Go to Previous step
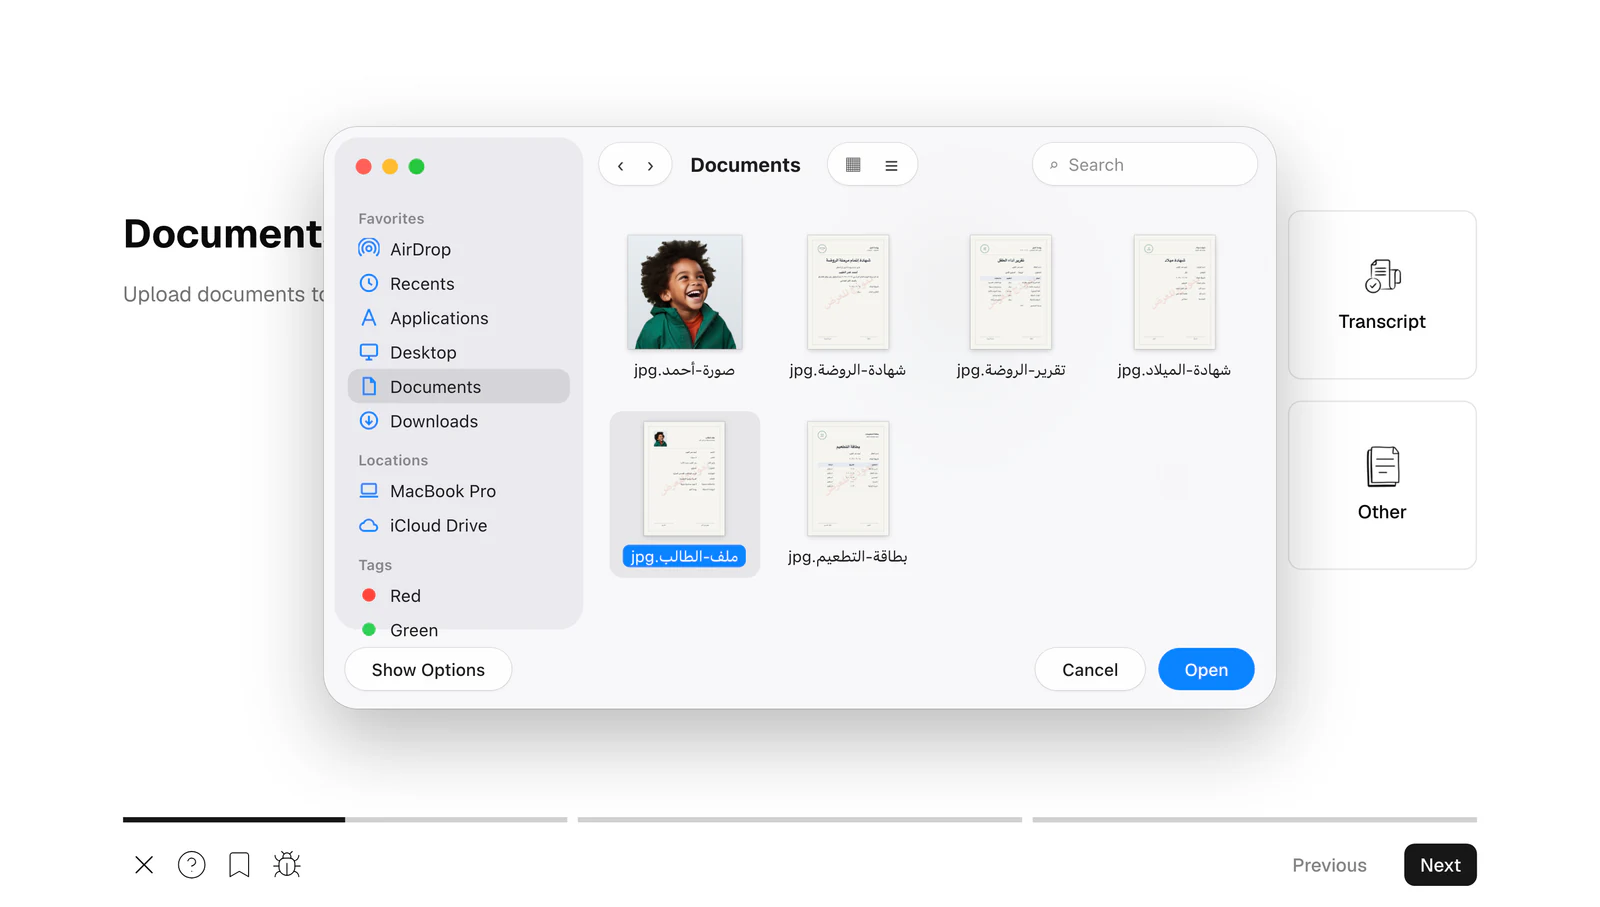 pos(1329,866)
